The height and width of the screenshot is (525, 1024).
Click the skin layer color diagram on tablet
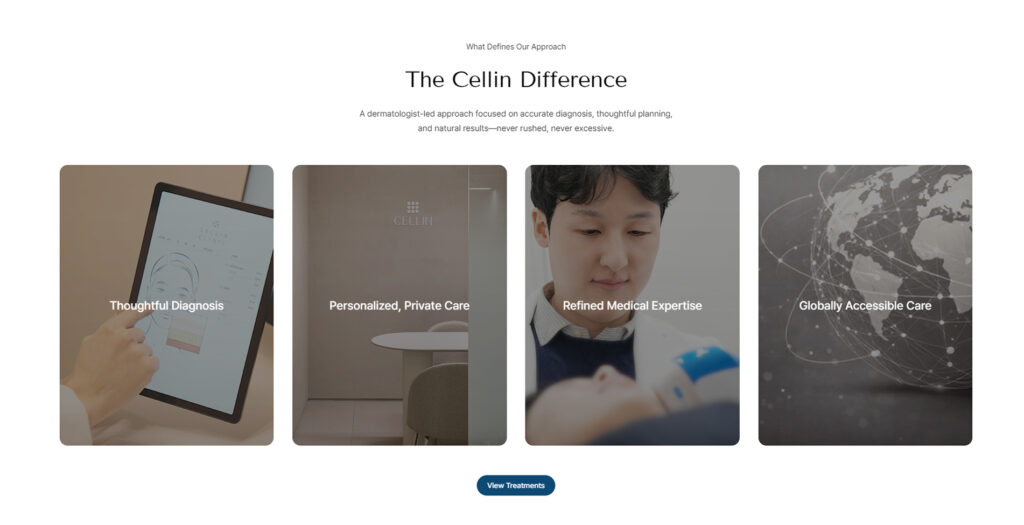click(185, 334)
